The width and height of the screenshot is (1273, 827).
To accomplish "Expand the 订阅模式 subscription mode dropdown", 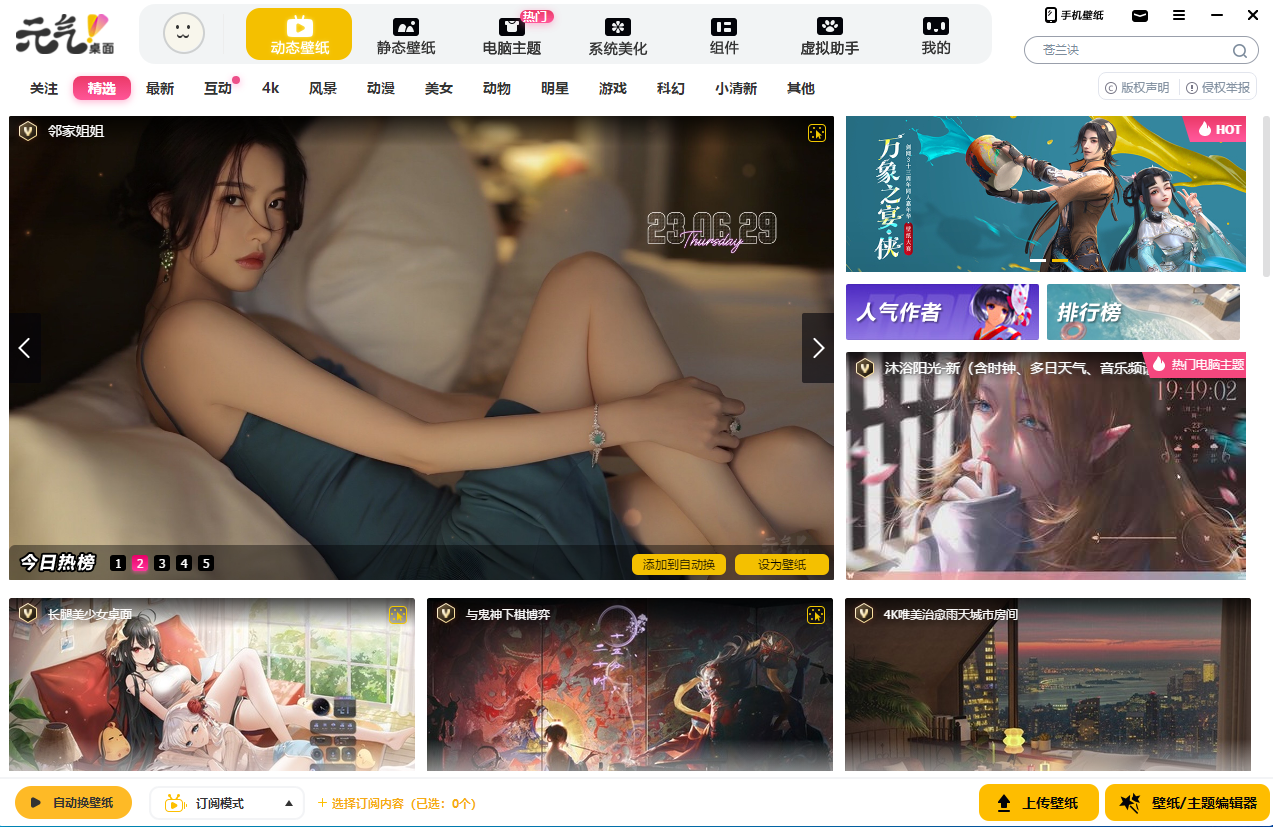I will click(227, 802).
